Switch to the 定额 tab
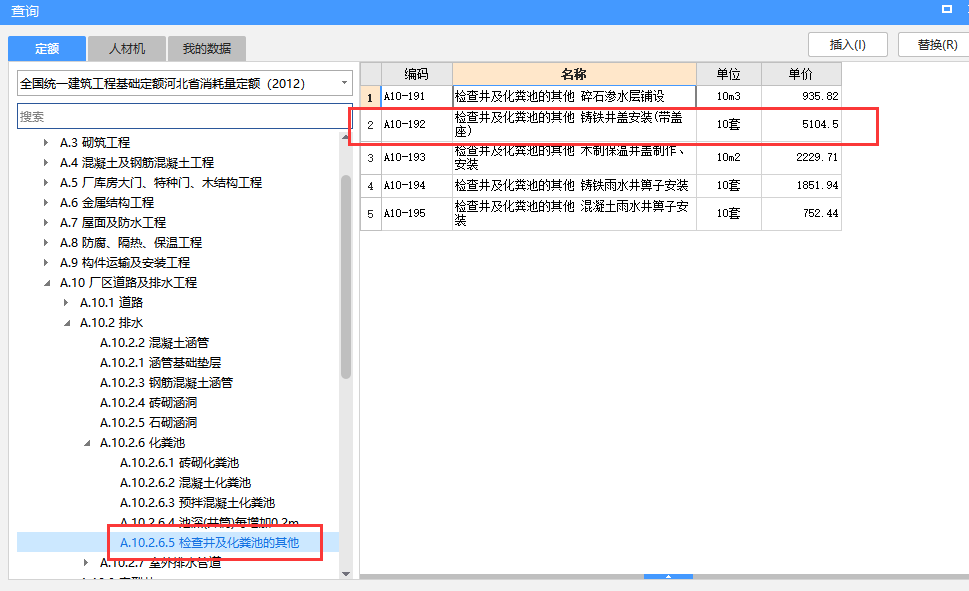This screenshot has height=591, width=969. click(47, 48)
